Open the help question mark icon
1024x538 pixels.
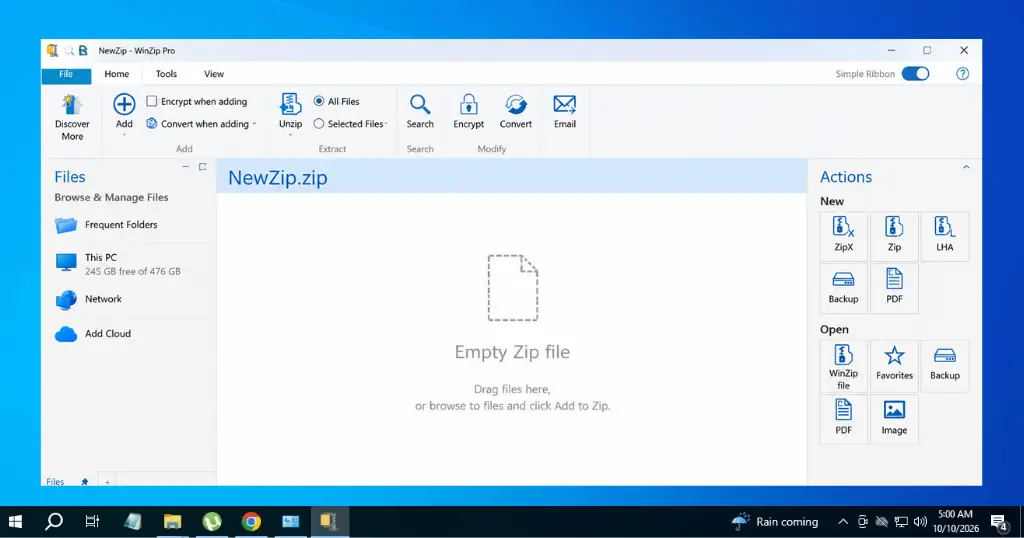tap(963, 74)
